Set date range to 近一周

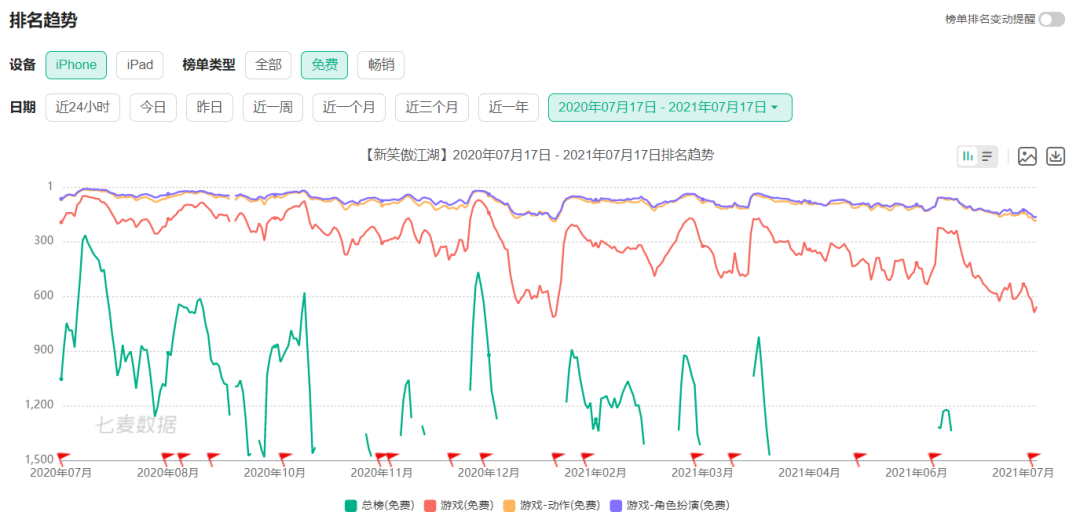point(273,107)
